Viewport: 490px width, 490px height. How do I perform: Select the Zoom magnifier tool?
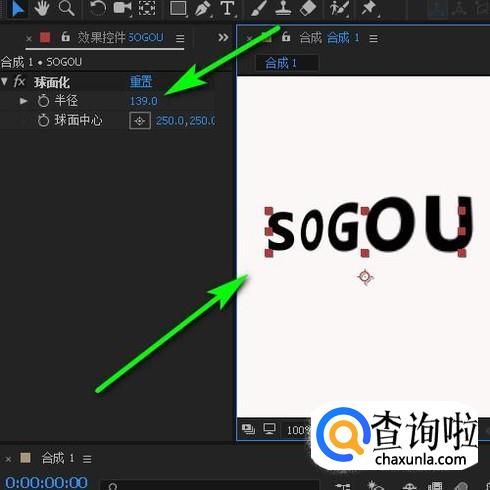(x=66, y=8)
